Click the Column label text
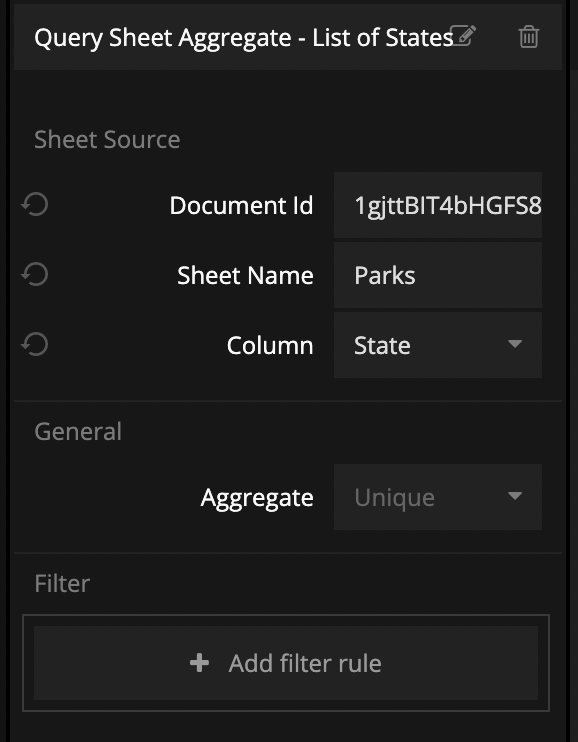The image size is (578, 742). [270, 345]
